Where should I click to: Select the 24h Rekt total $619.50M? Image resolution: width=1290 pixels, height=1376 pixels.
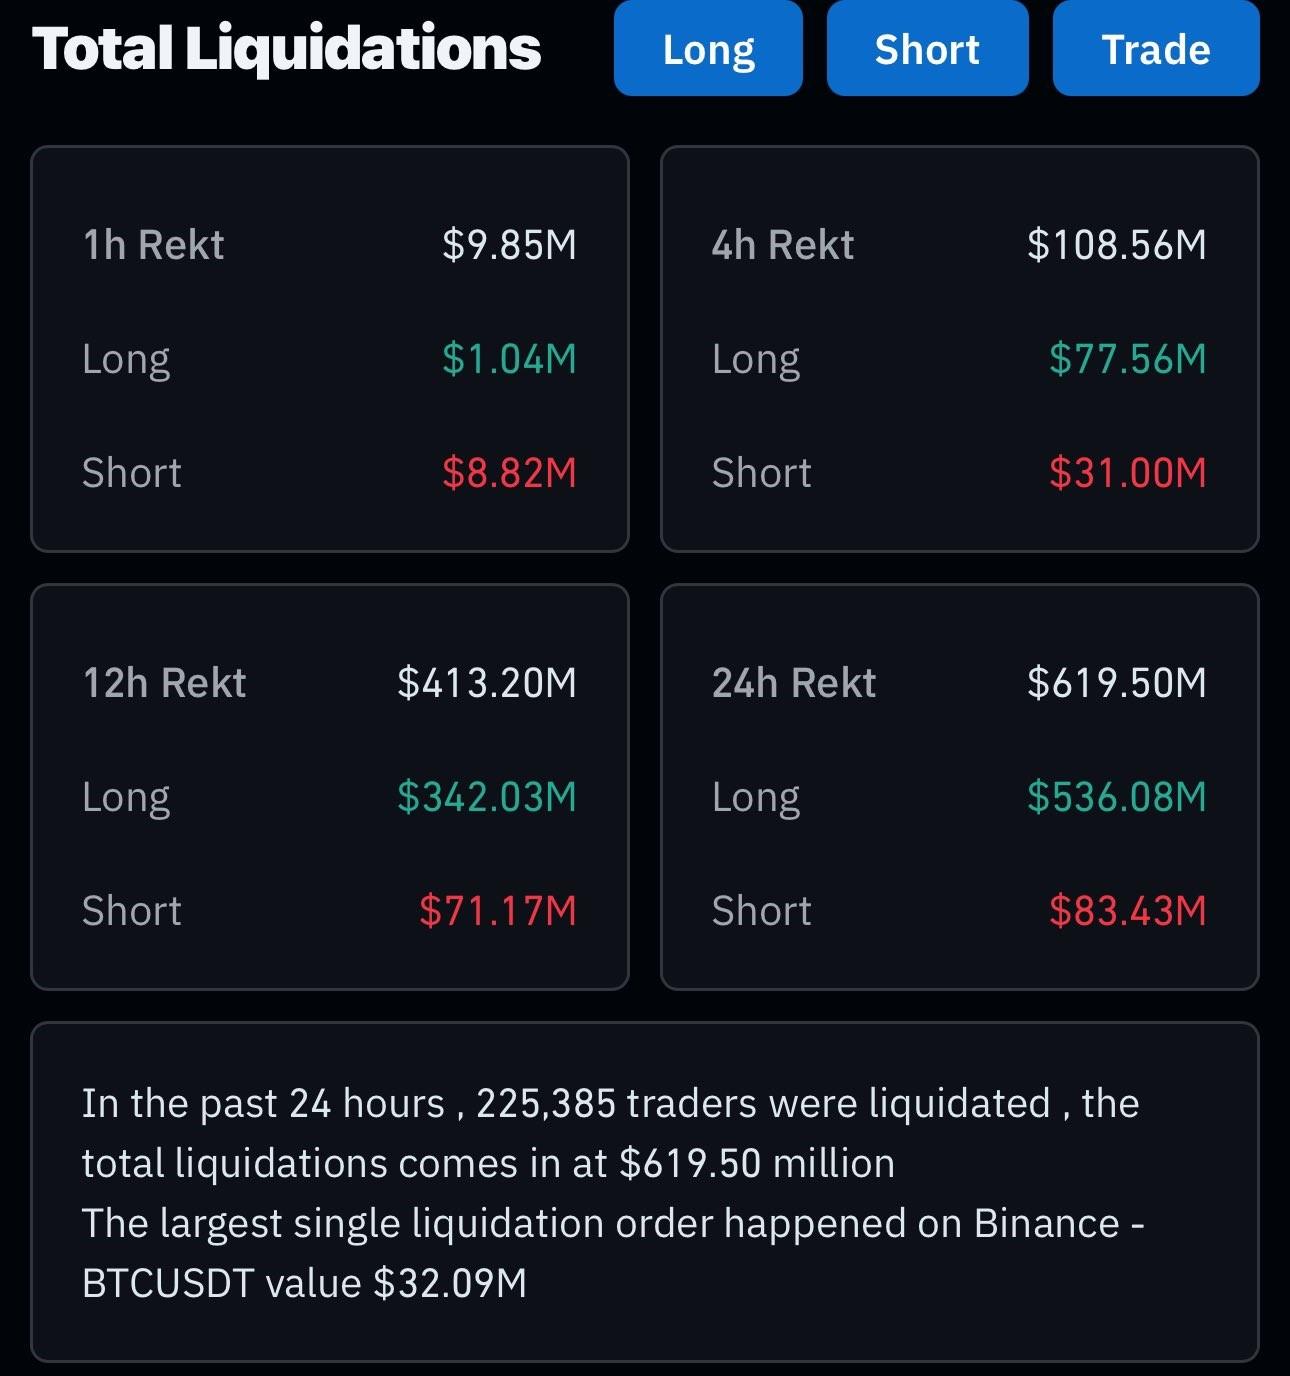click(1117, 683)
